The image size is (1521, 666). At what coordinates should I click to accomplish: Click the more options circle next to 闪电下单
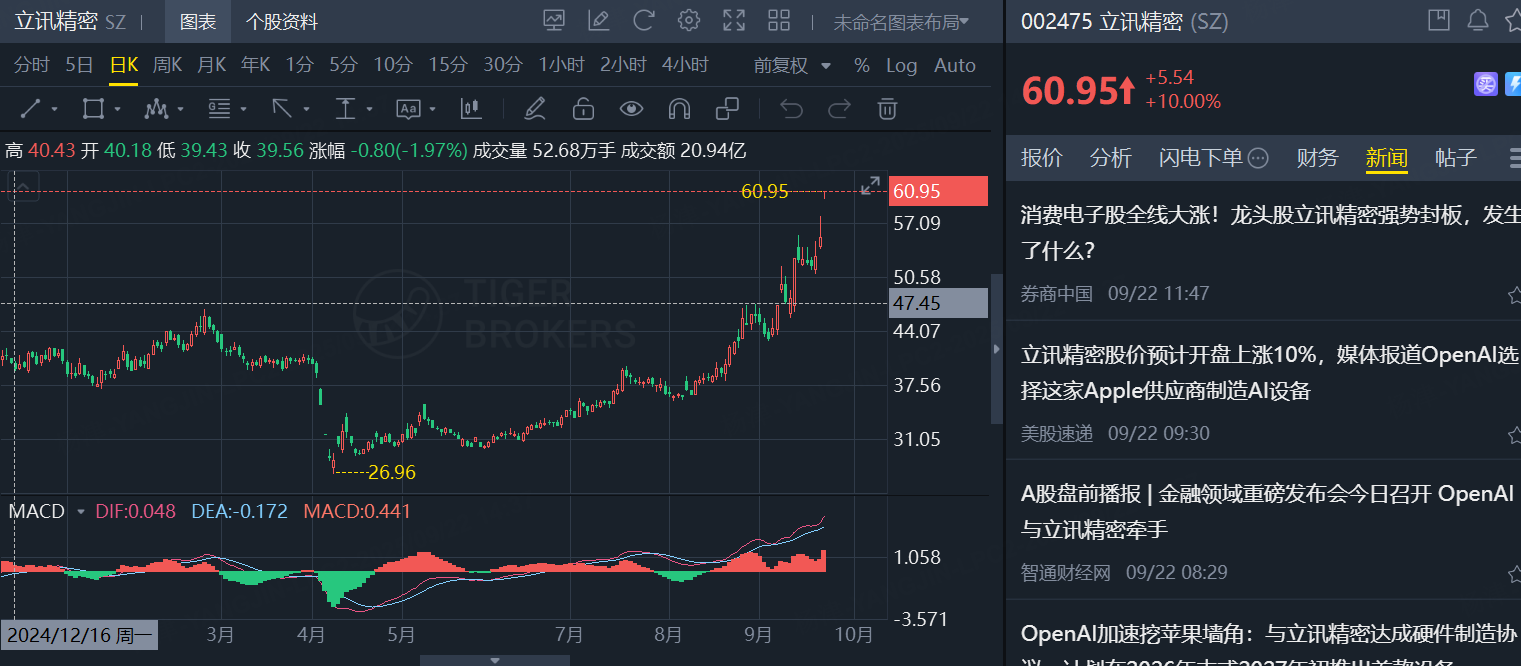click(x=1259, y=158)
